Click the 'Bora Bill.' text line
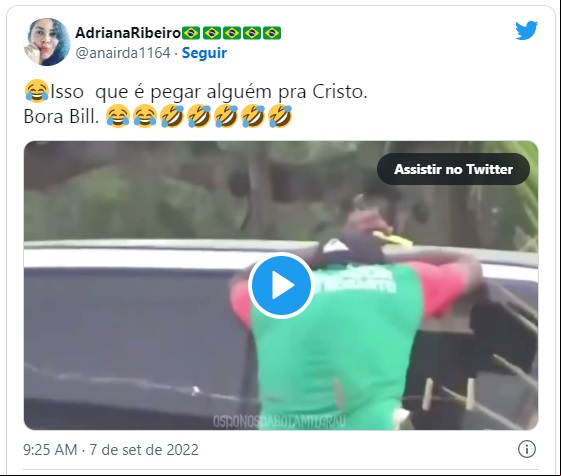The height and width of the screenshot is (476, 561). pos(61,116)
